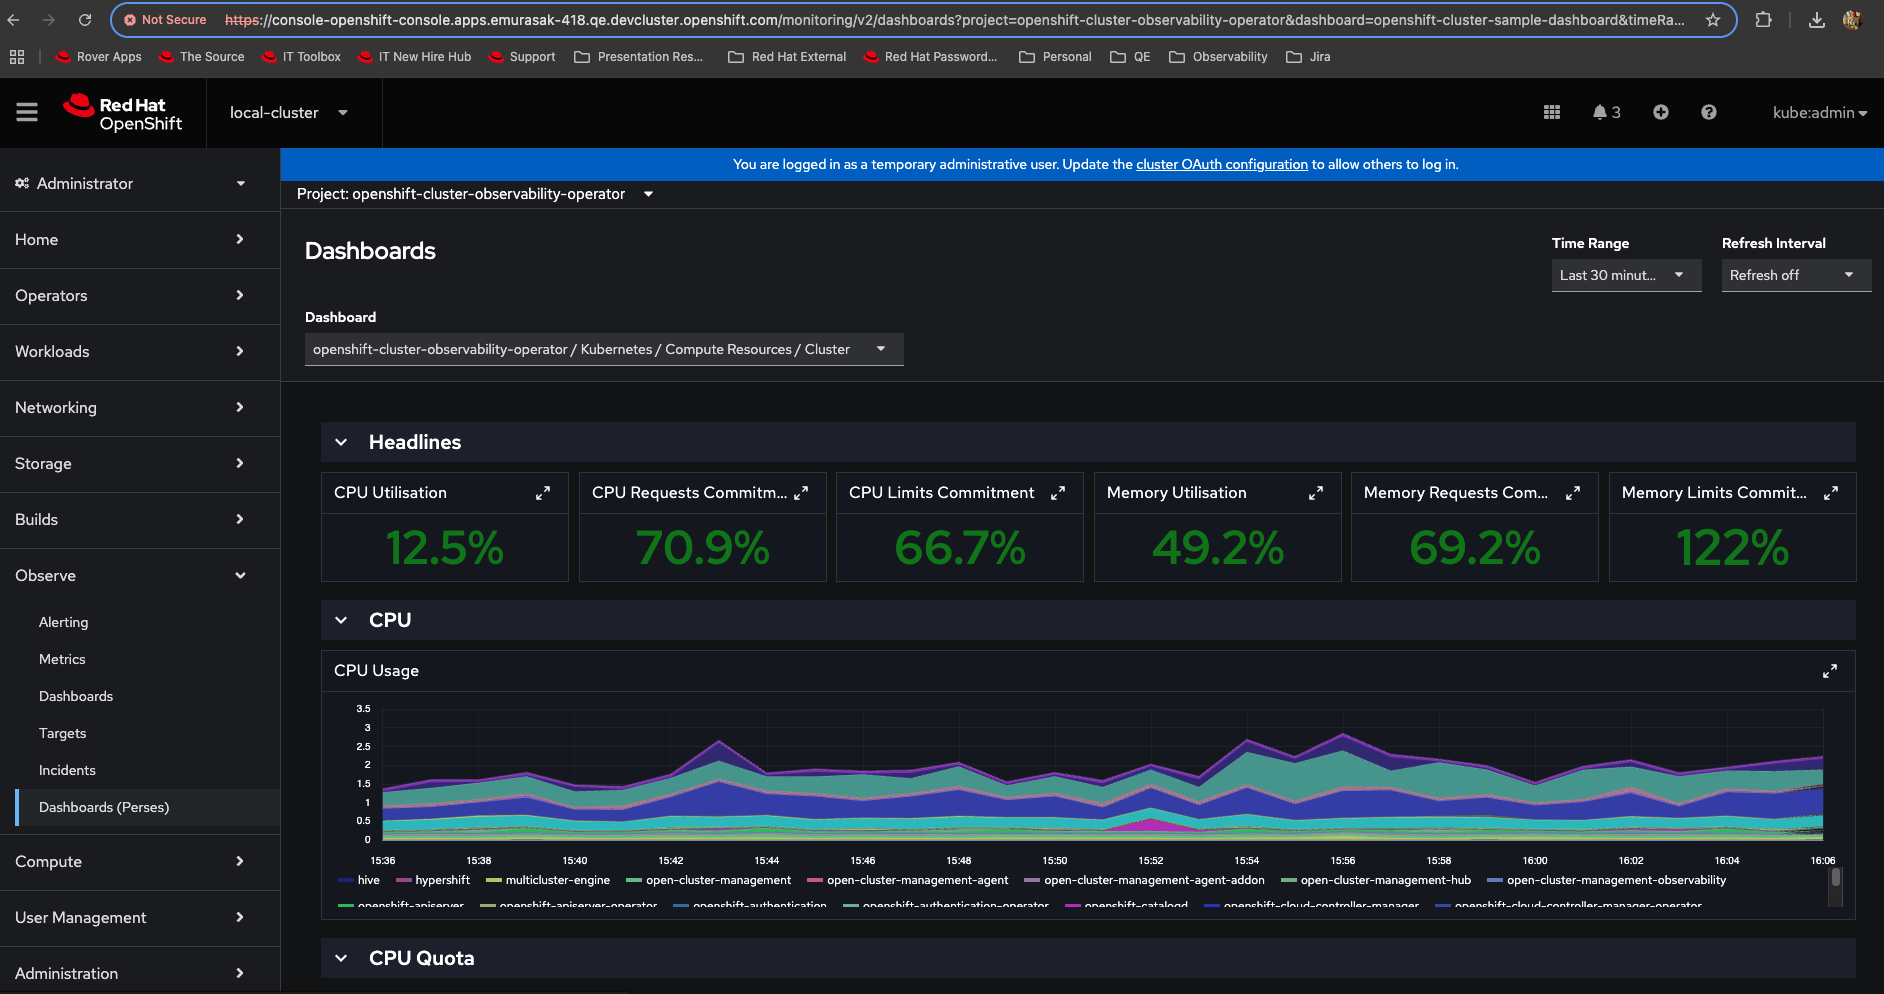Image resolution: width=1884 pixels, height=994 pixels.
Task: Click the plus import/add icon in the masthead
Action: click(x=1660, y=112)
